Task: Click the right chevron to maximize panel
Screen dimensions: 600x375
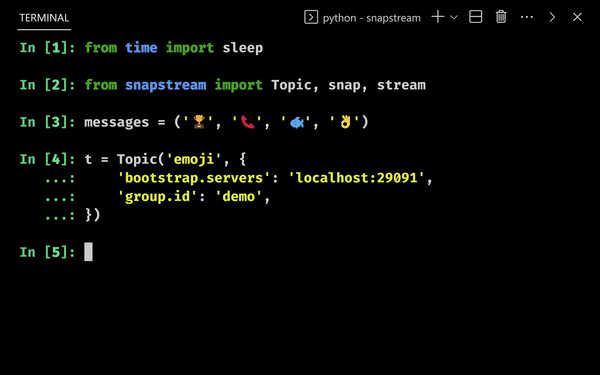Action: 552,17
